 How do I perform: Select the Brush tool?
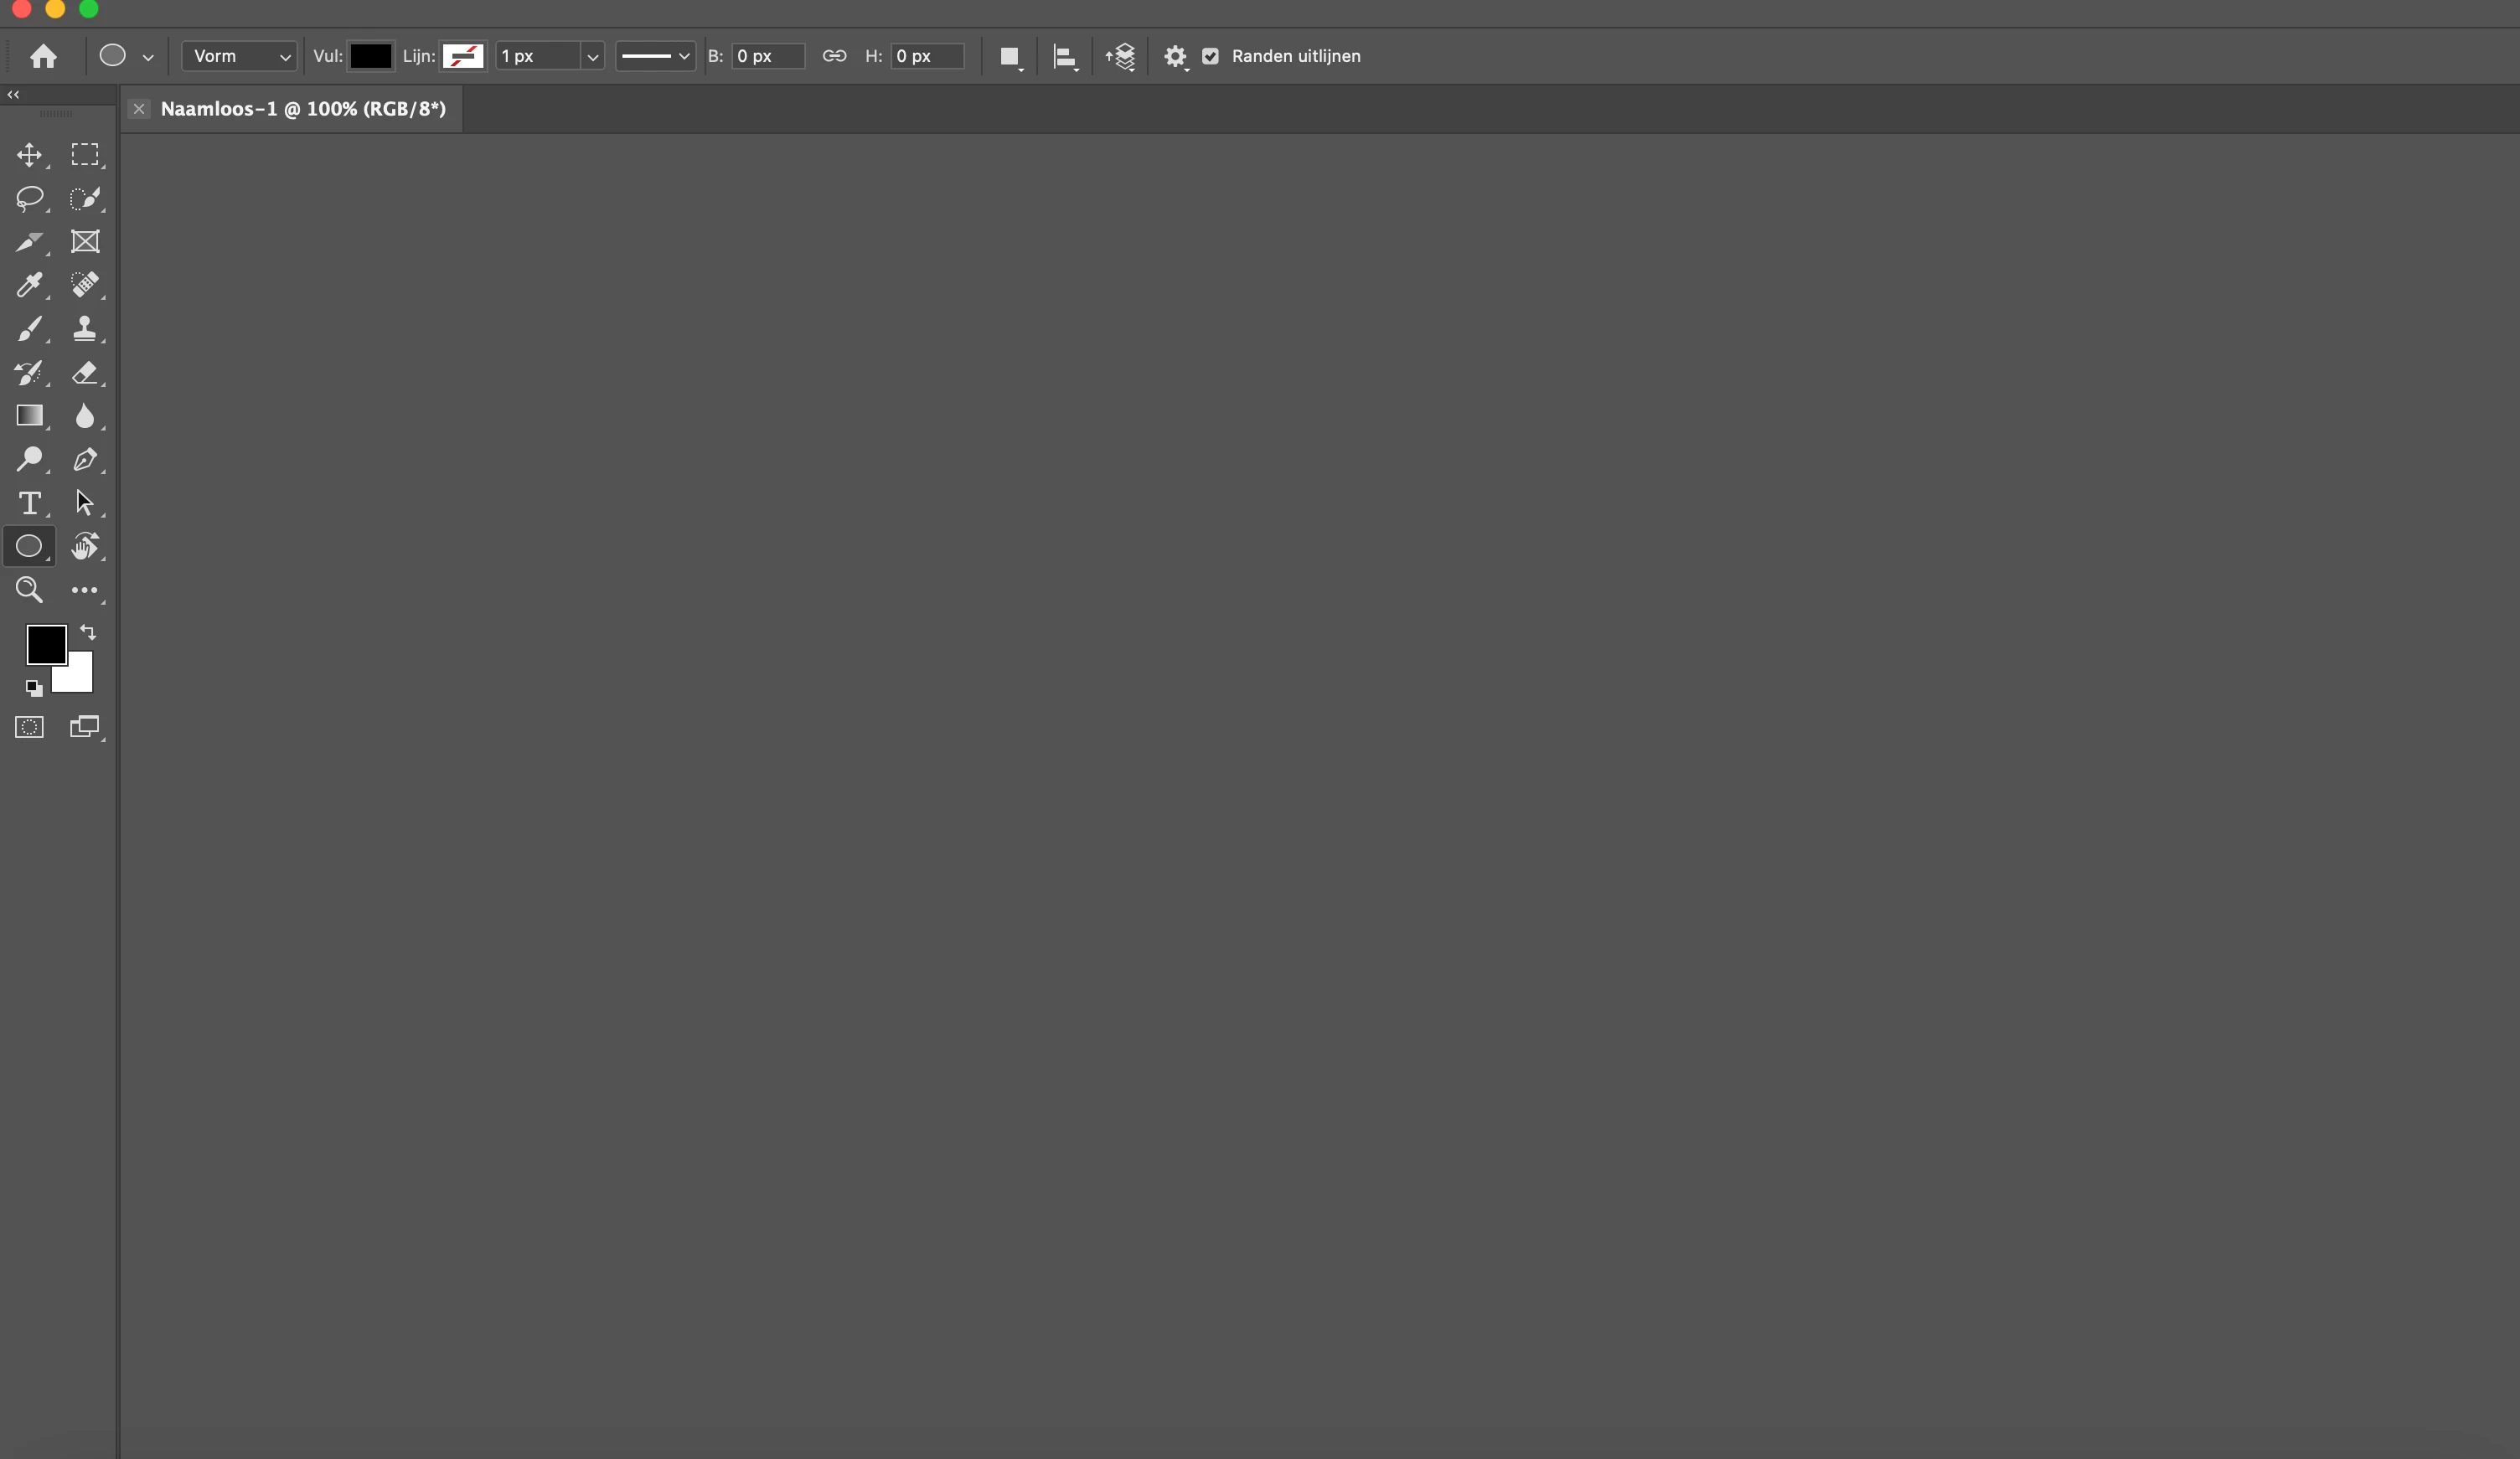29,329
